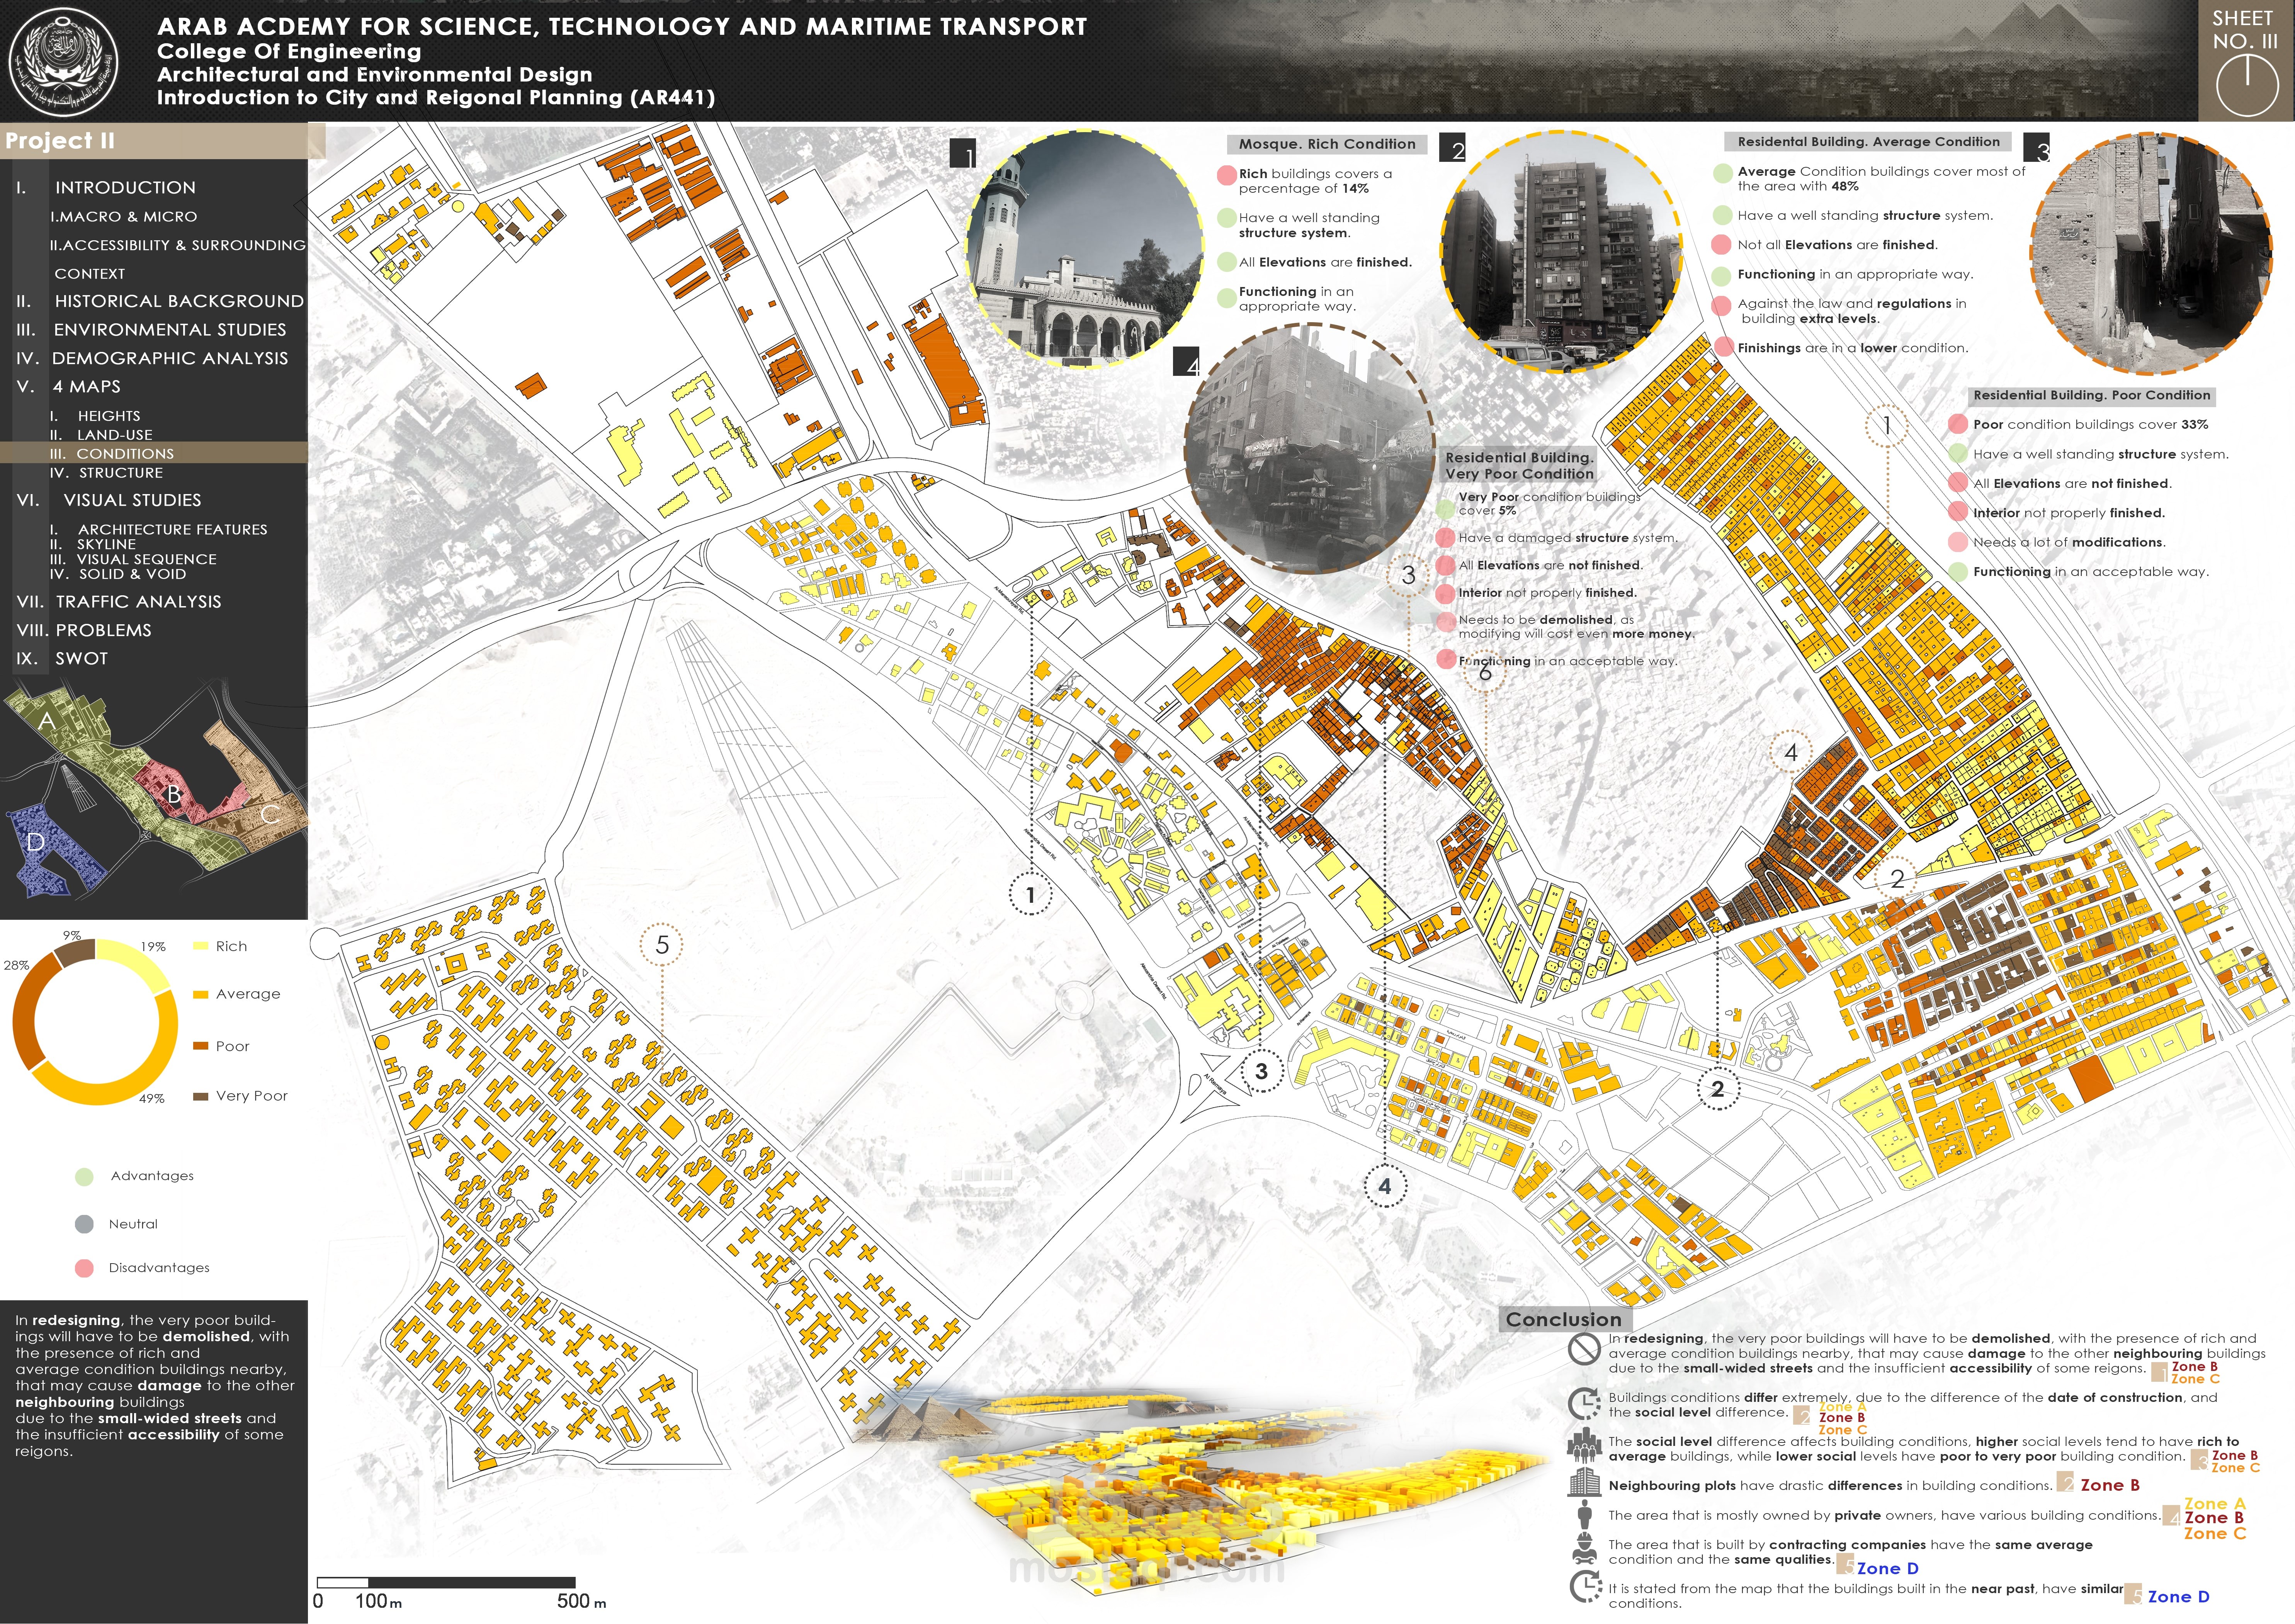Click the construction worker helmet icon
Image resolution: width=2295 pixels, height=1624 pixels.
[1584, 1550]
